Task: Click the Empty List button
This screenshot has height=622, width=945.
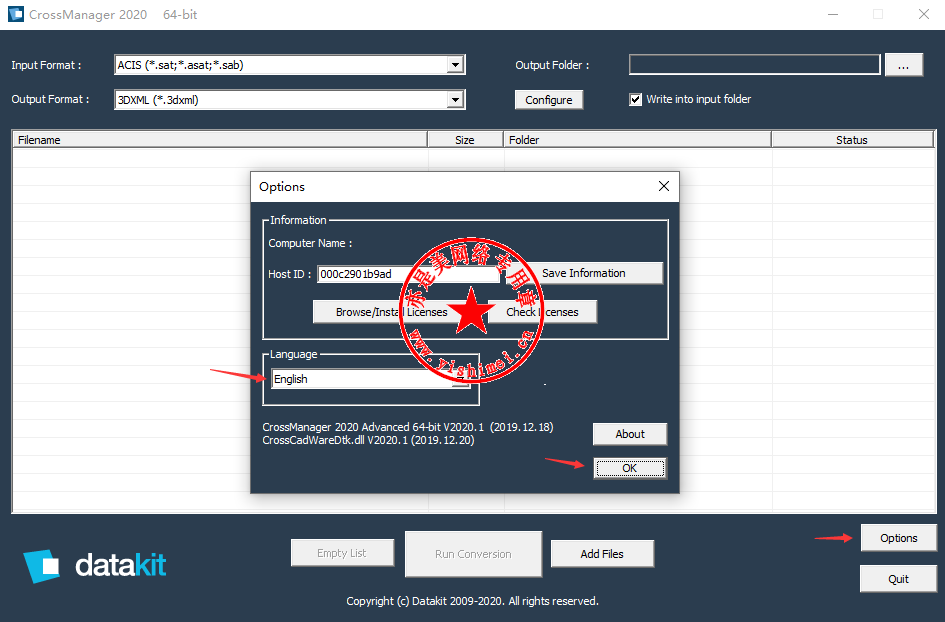Action: (342, 553)
